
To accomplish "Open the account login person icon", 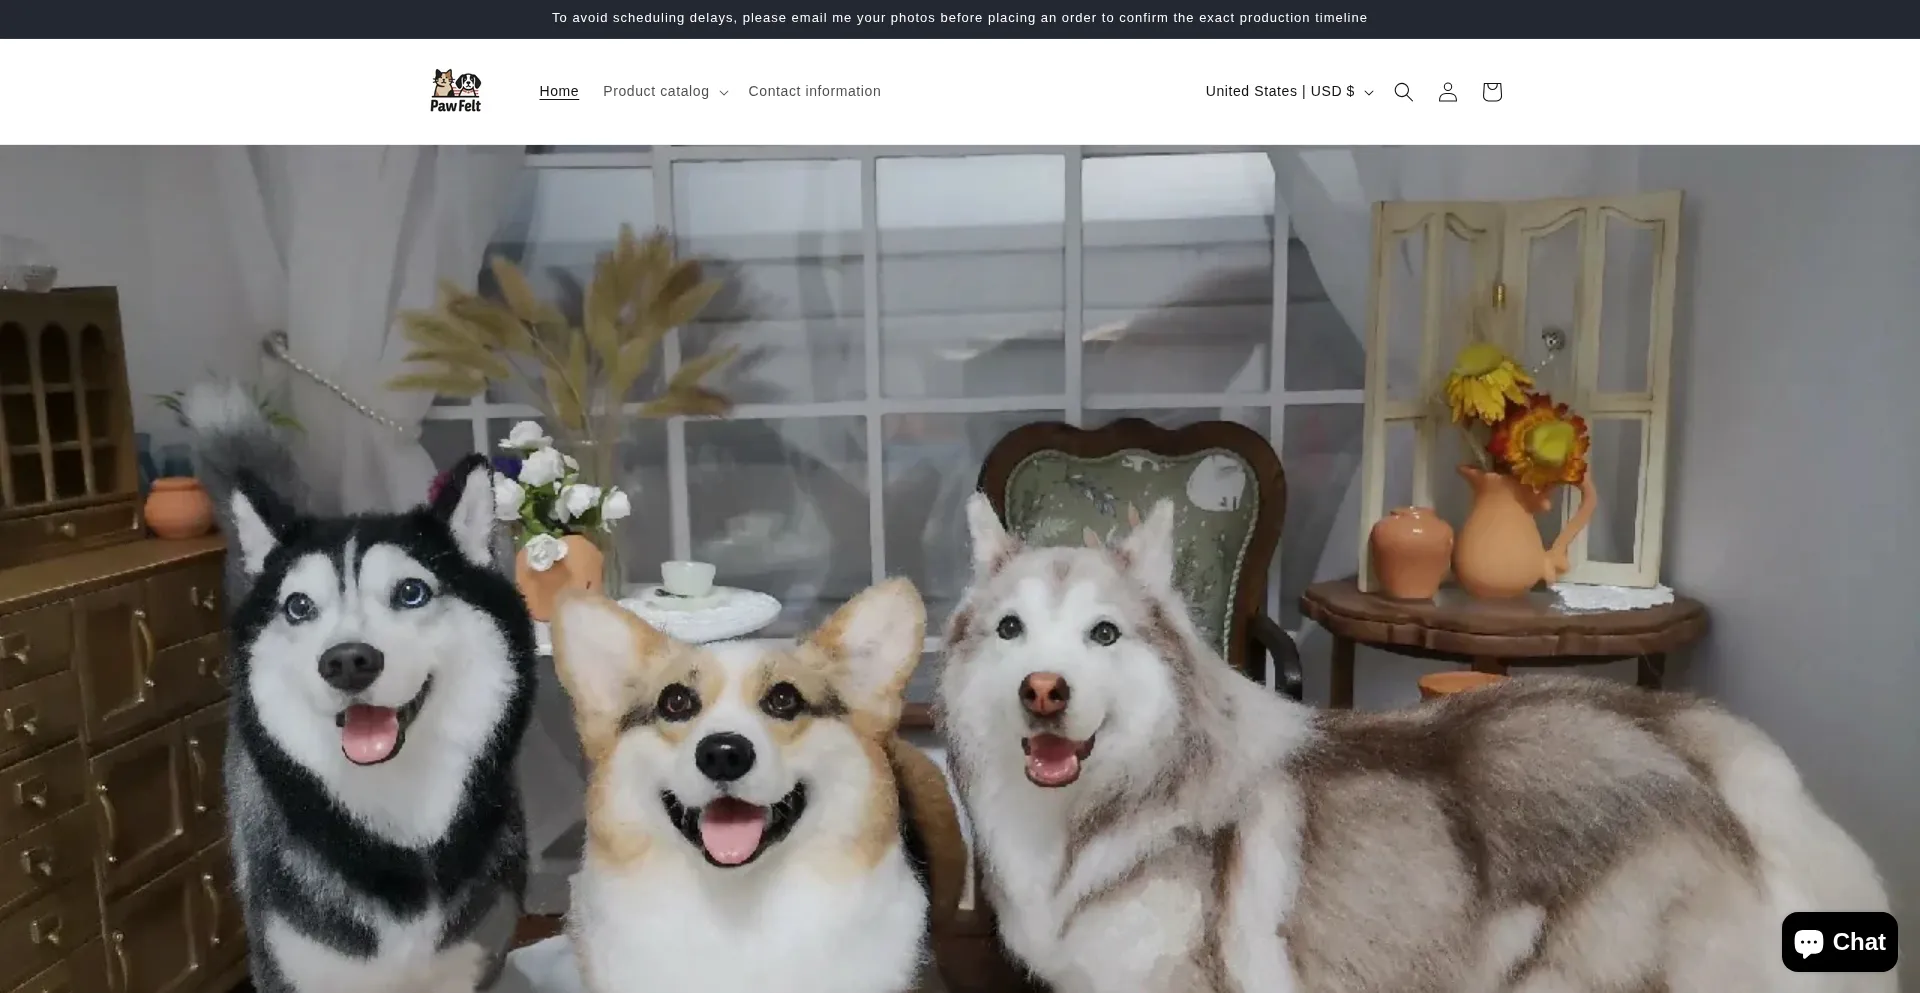I will tap(1447, 92).
